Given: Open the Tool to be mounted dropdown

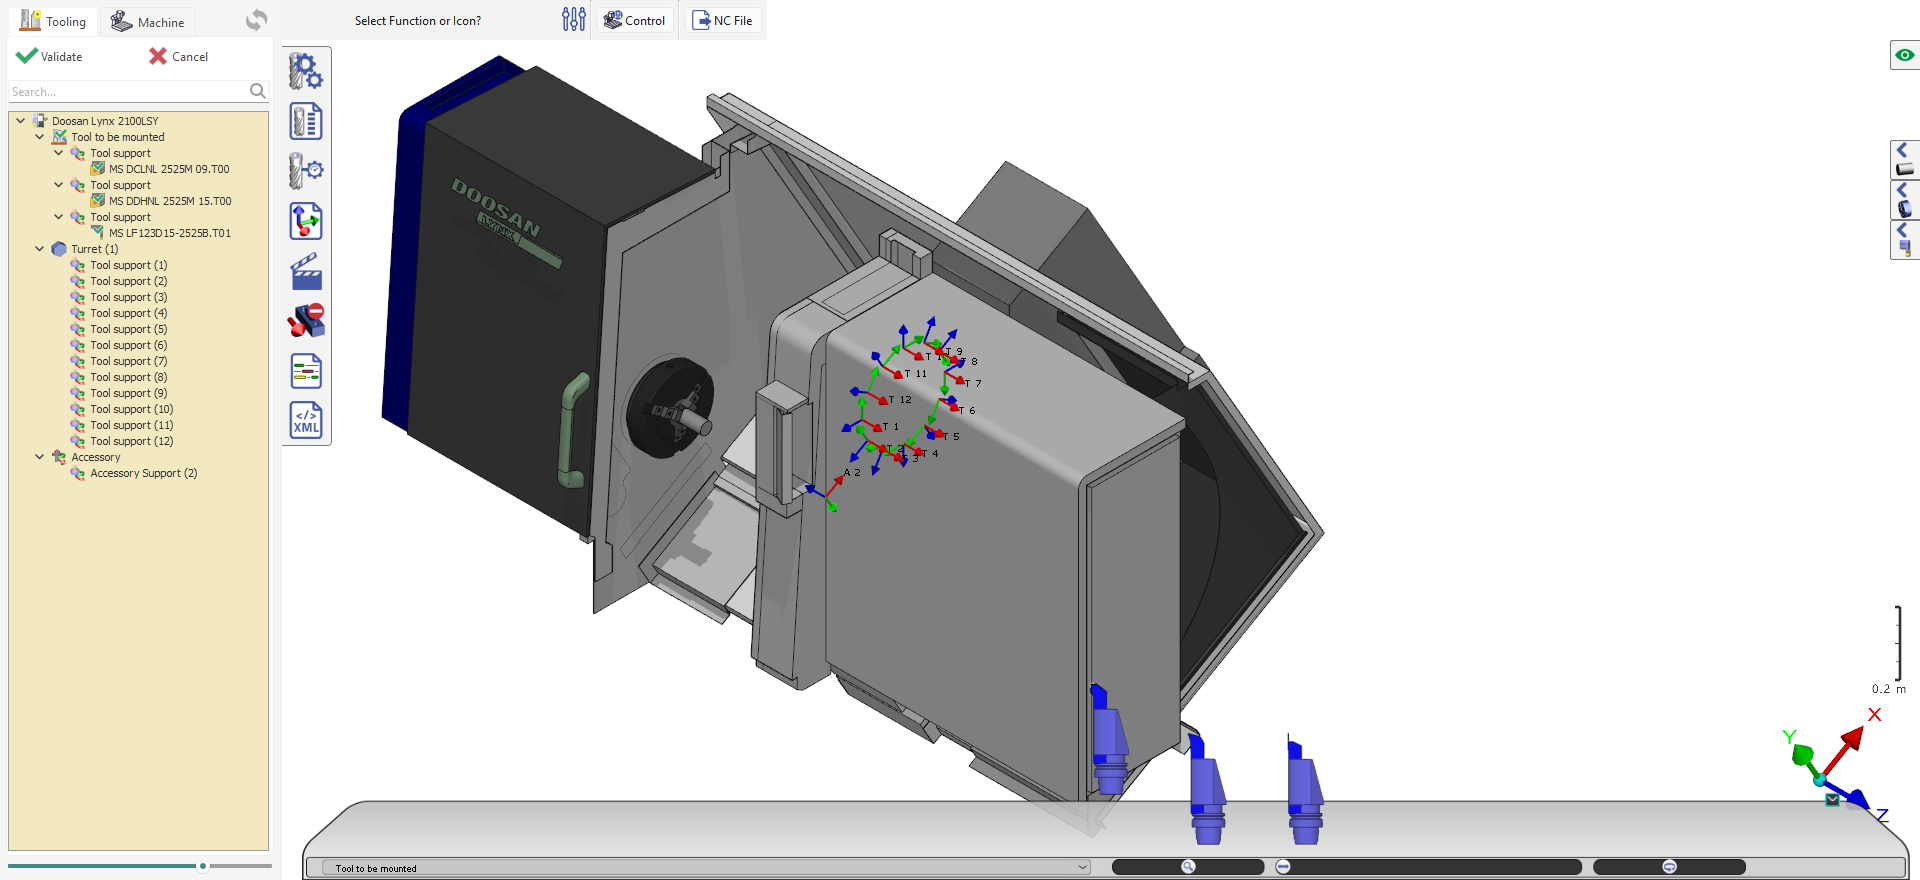Looking at the screenshot, I should click(x=706, y=868).
